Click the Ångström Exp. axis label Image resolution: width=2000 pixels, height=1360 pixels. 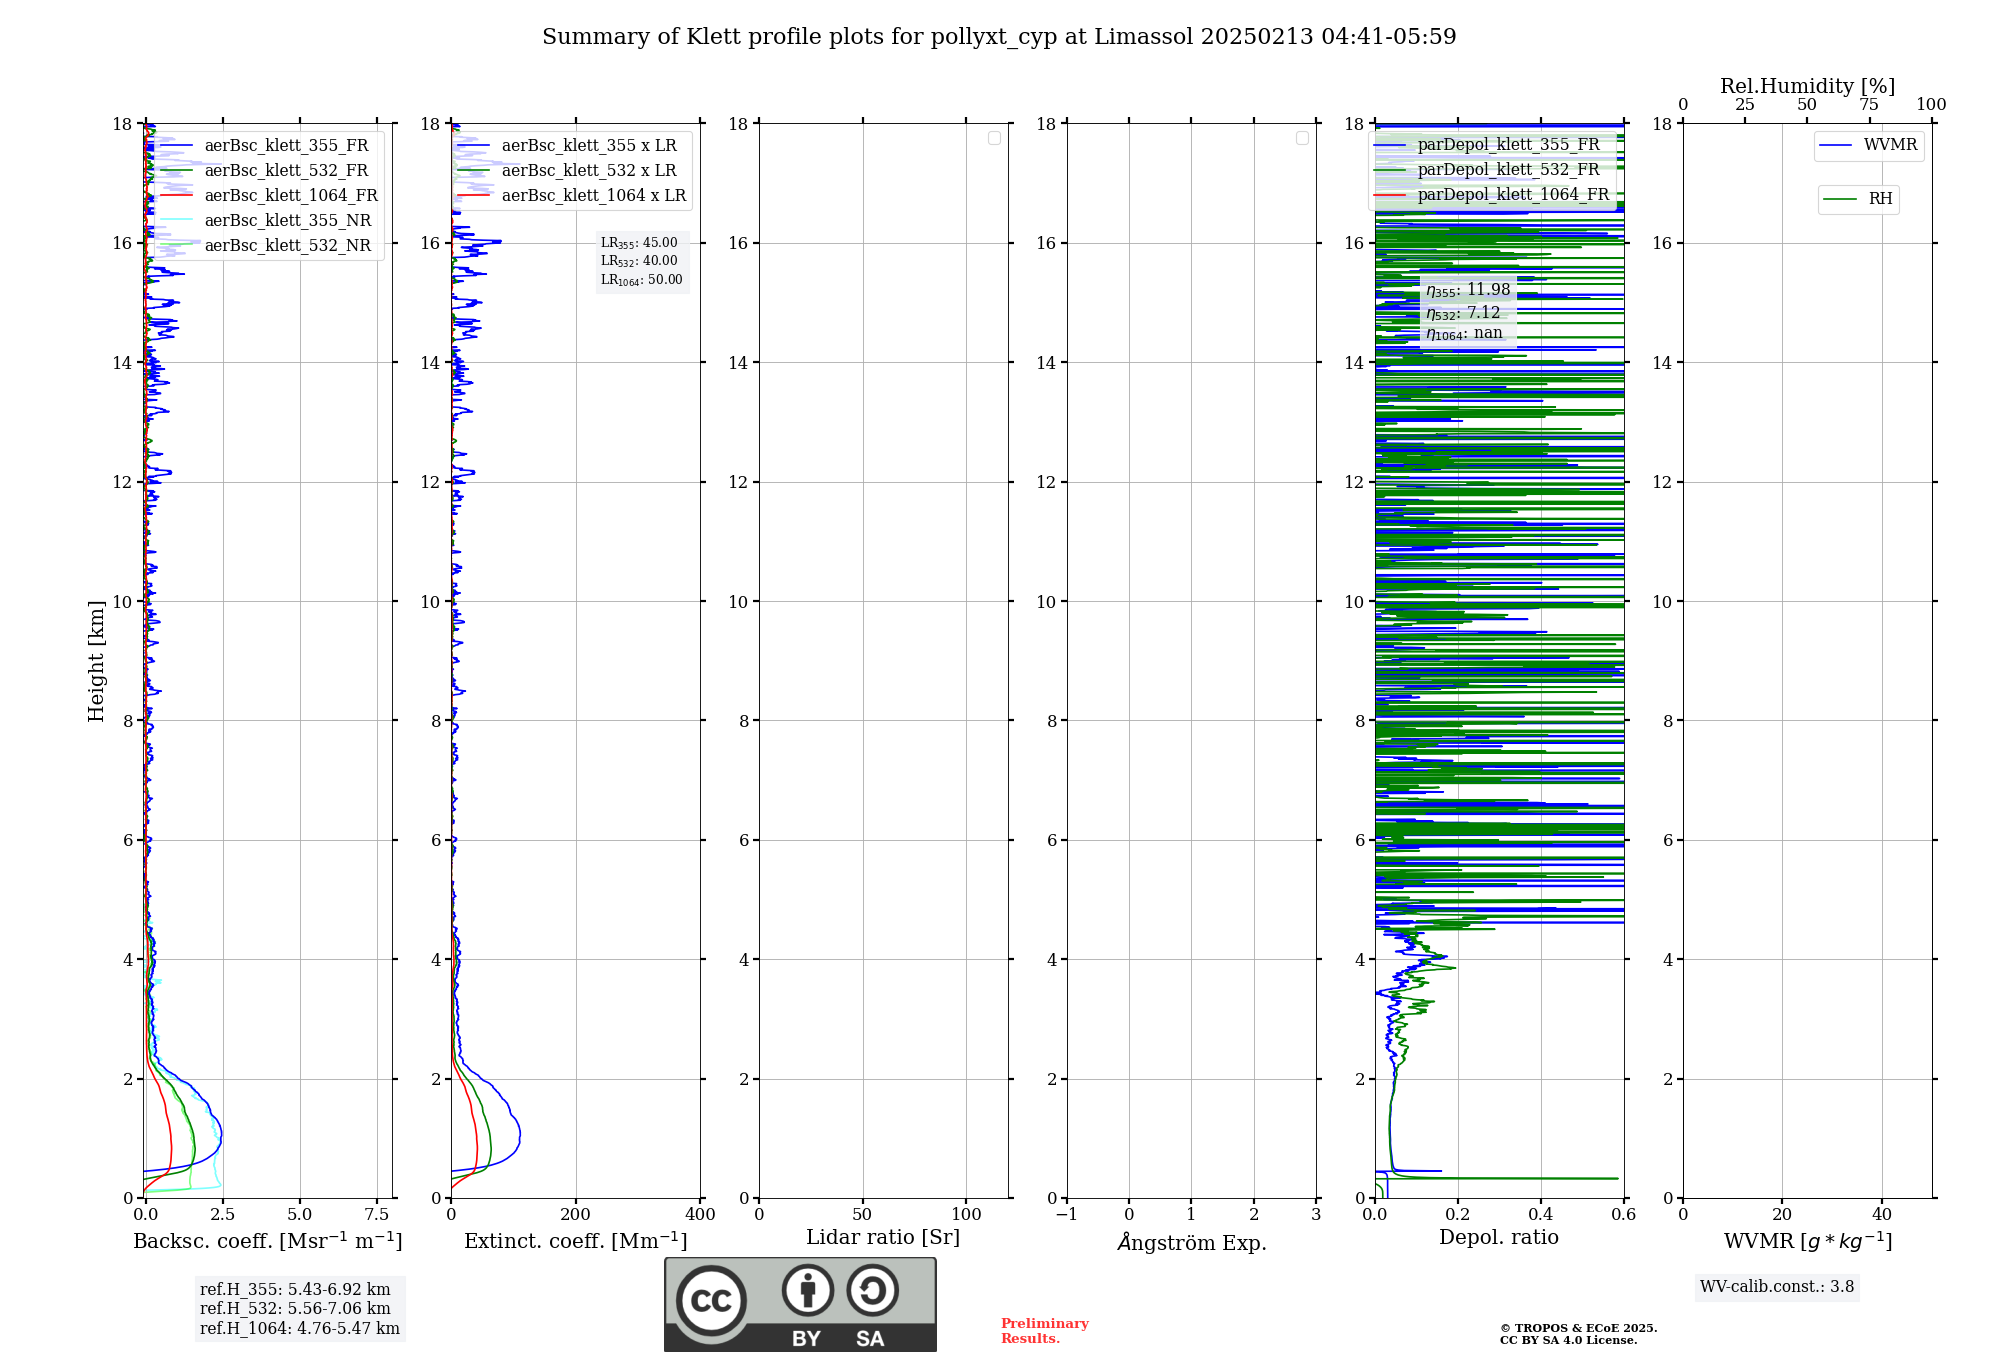1192,1242
